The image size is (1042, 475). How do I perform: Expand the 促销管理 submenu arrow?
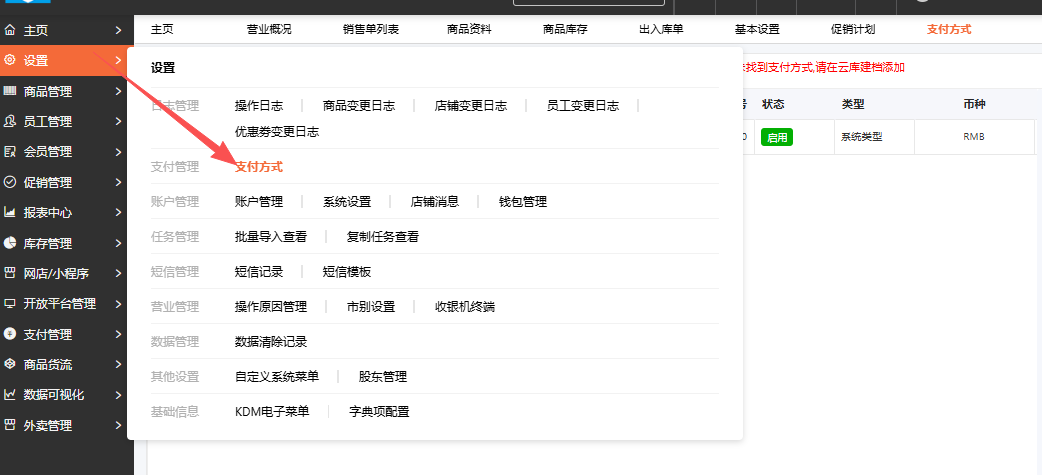pos(118,183)
